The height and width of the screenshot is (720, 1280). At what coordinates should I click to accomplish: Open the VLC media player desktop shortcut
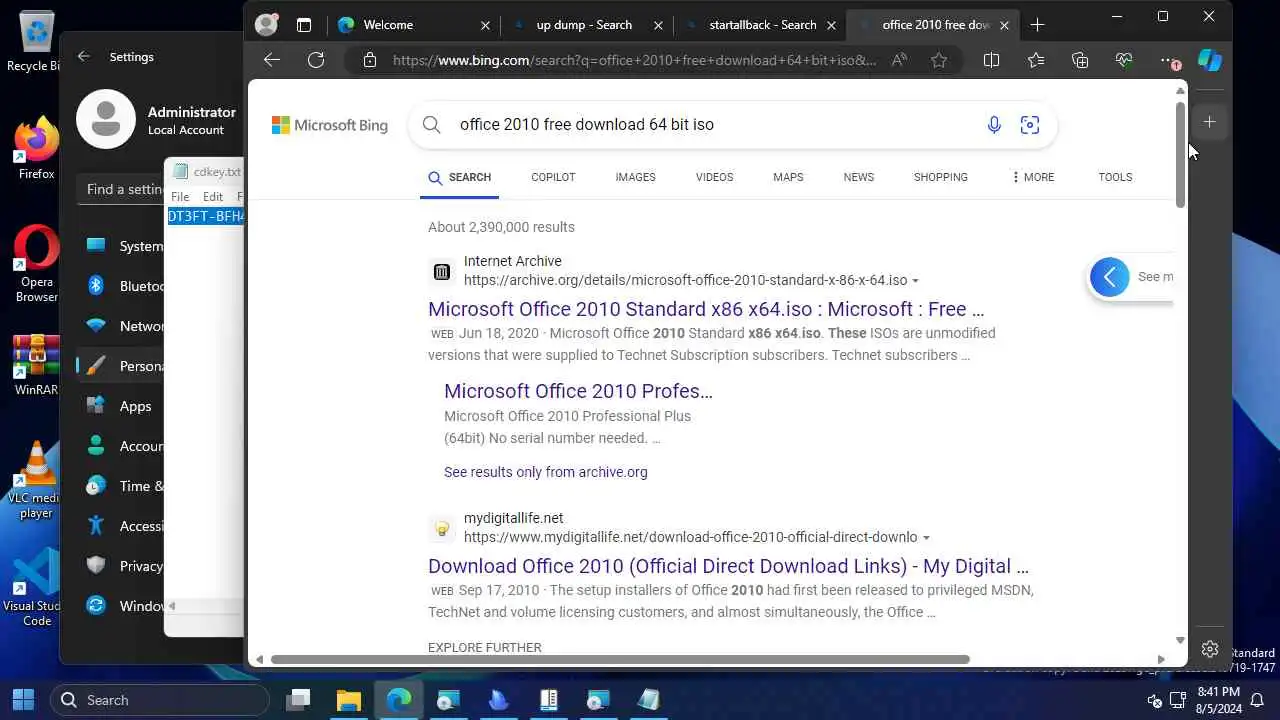36,481
